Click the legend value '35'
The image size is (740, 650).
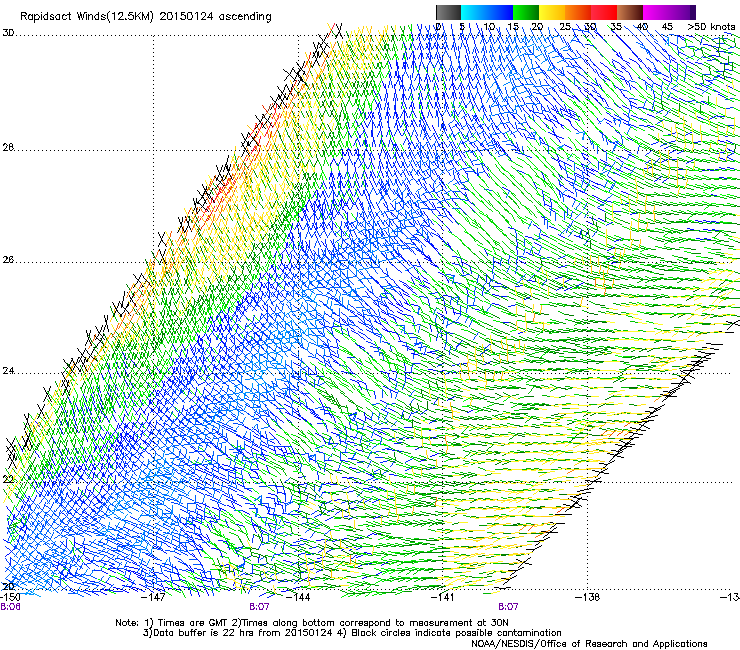pyautogui.click(x=616, y=26)
